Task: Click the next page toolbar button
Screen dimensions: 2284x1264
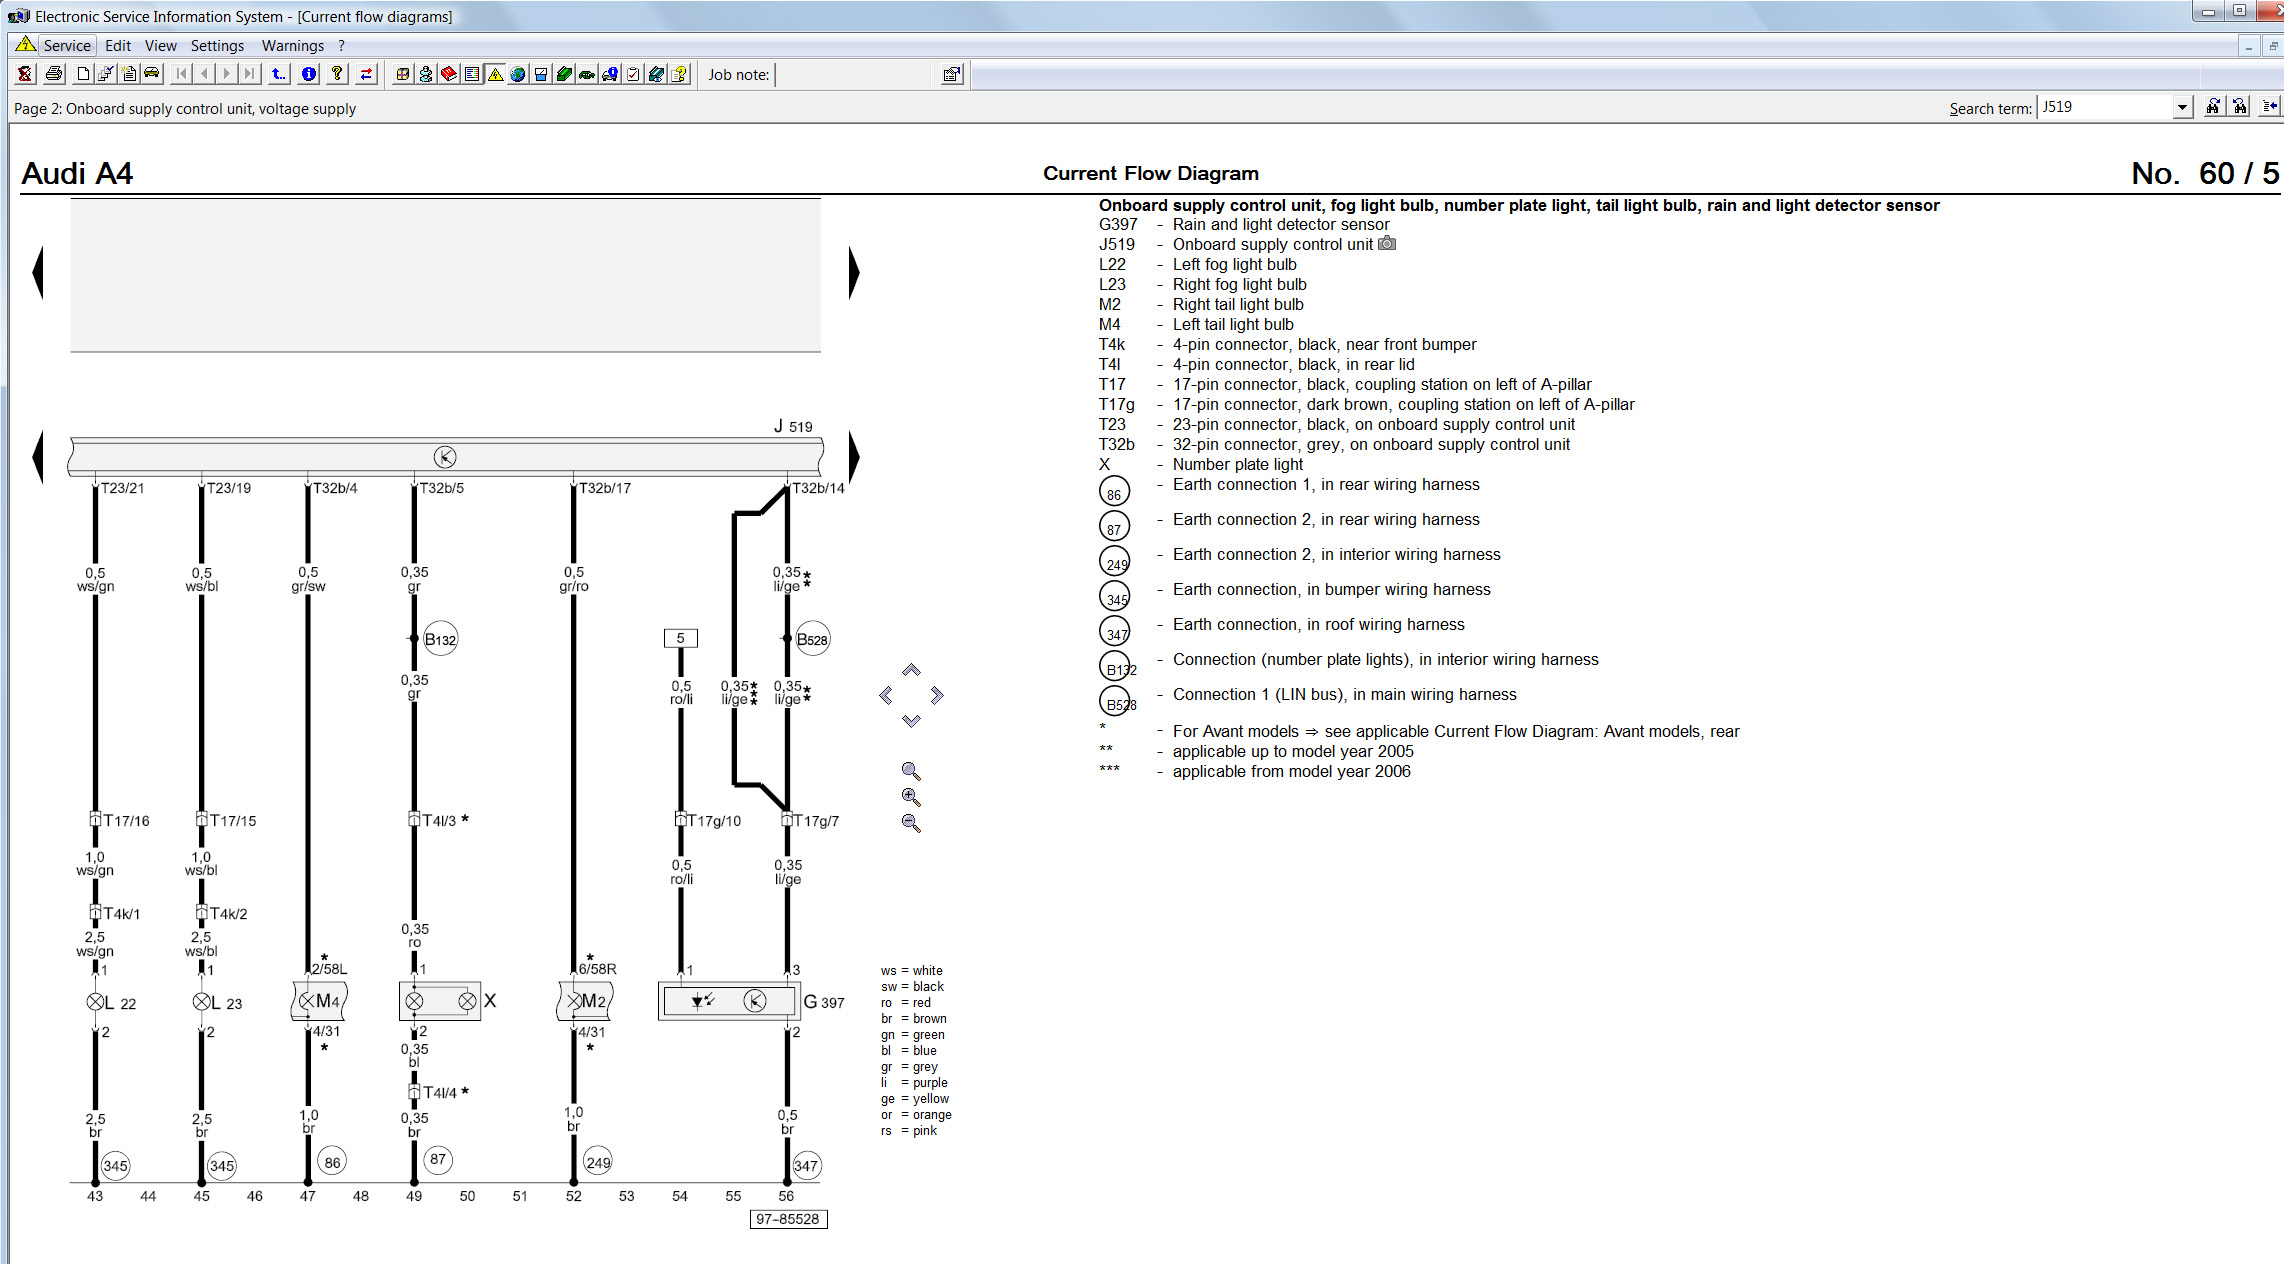Action: (227, 74)
